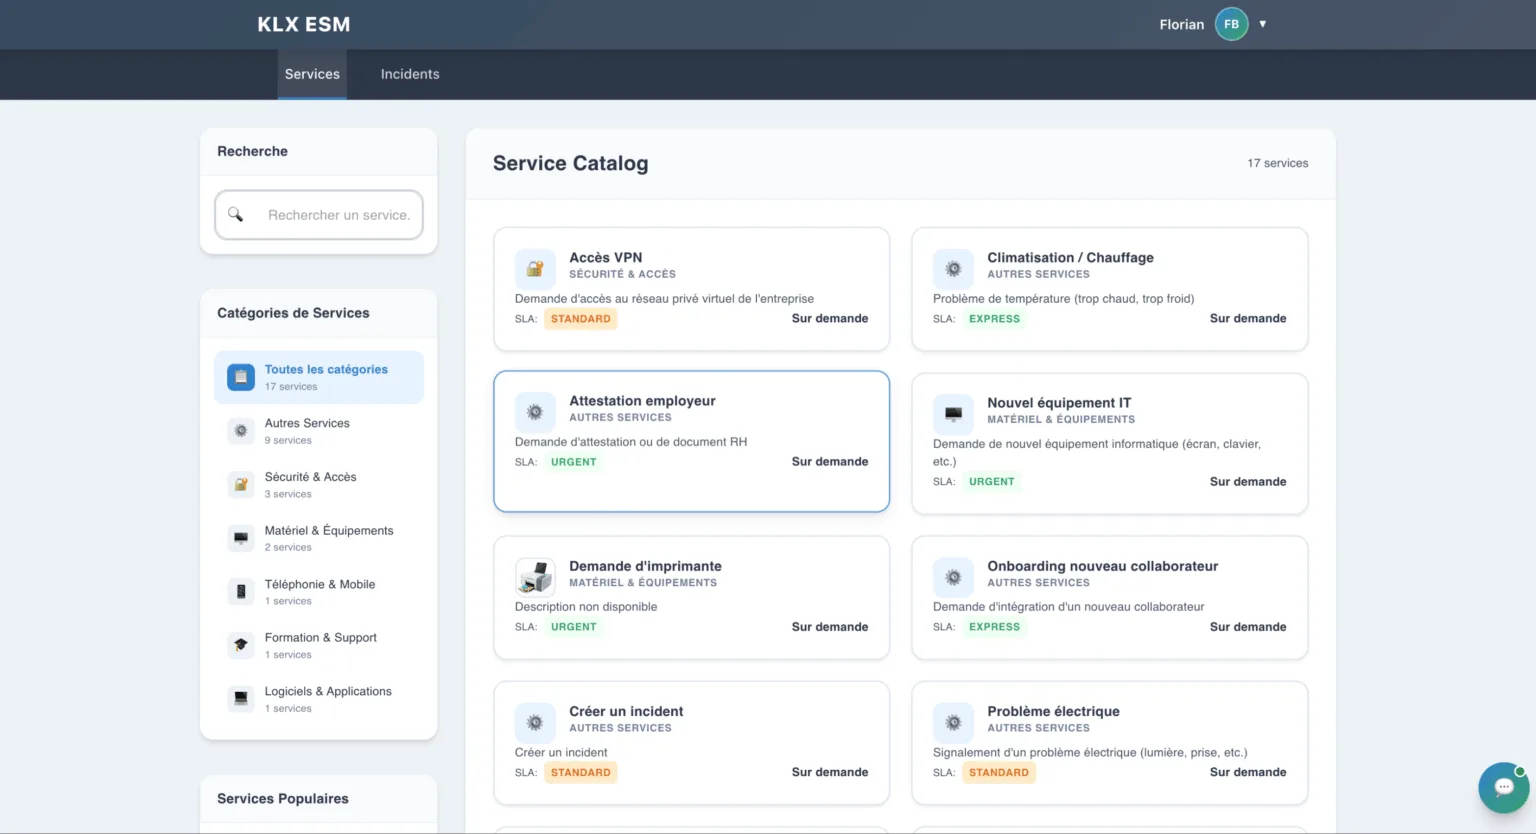Screen dimensions: 1536x834
Task: Click the Accès VPN lock icon
Action: pyautogui.click(x=535, y=269)
